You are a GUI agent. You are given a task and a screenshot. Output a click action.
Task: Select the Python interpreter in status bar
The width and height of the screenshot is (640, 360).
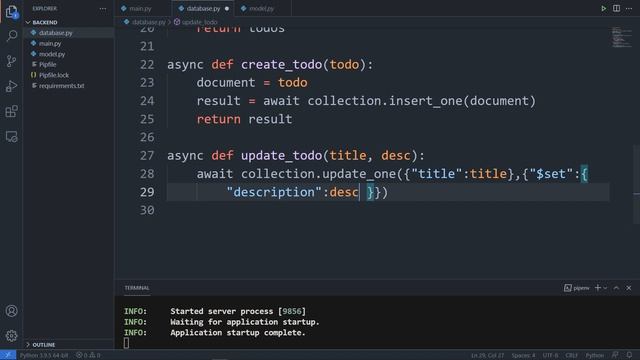(44, 355)
